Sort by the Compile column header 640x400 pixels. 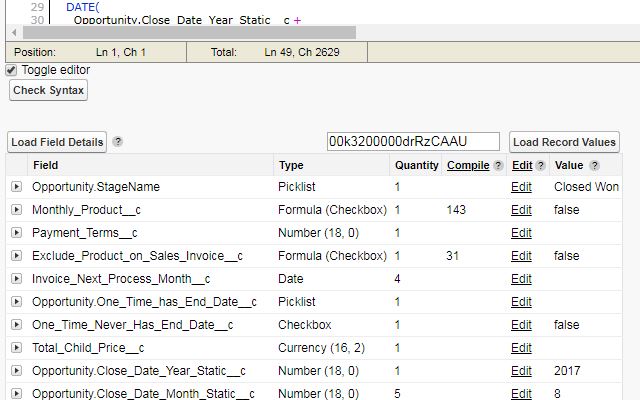tap(468, 165)
